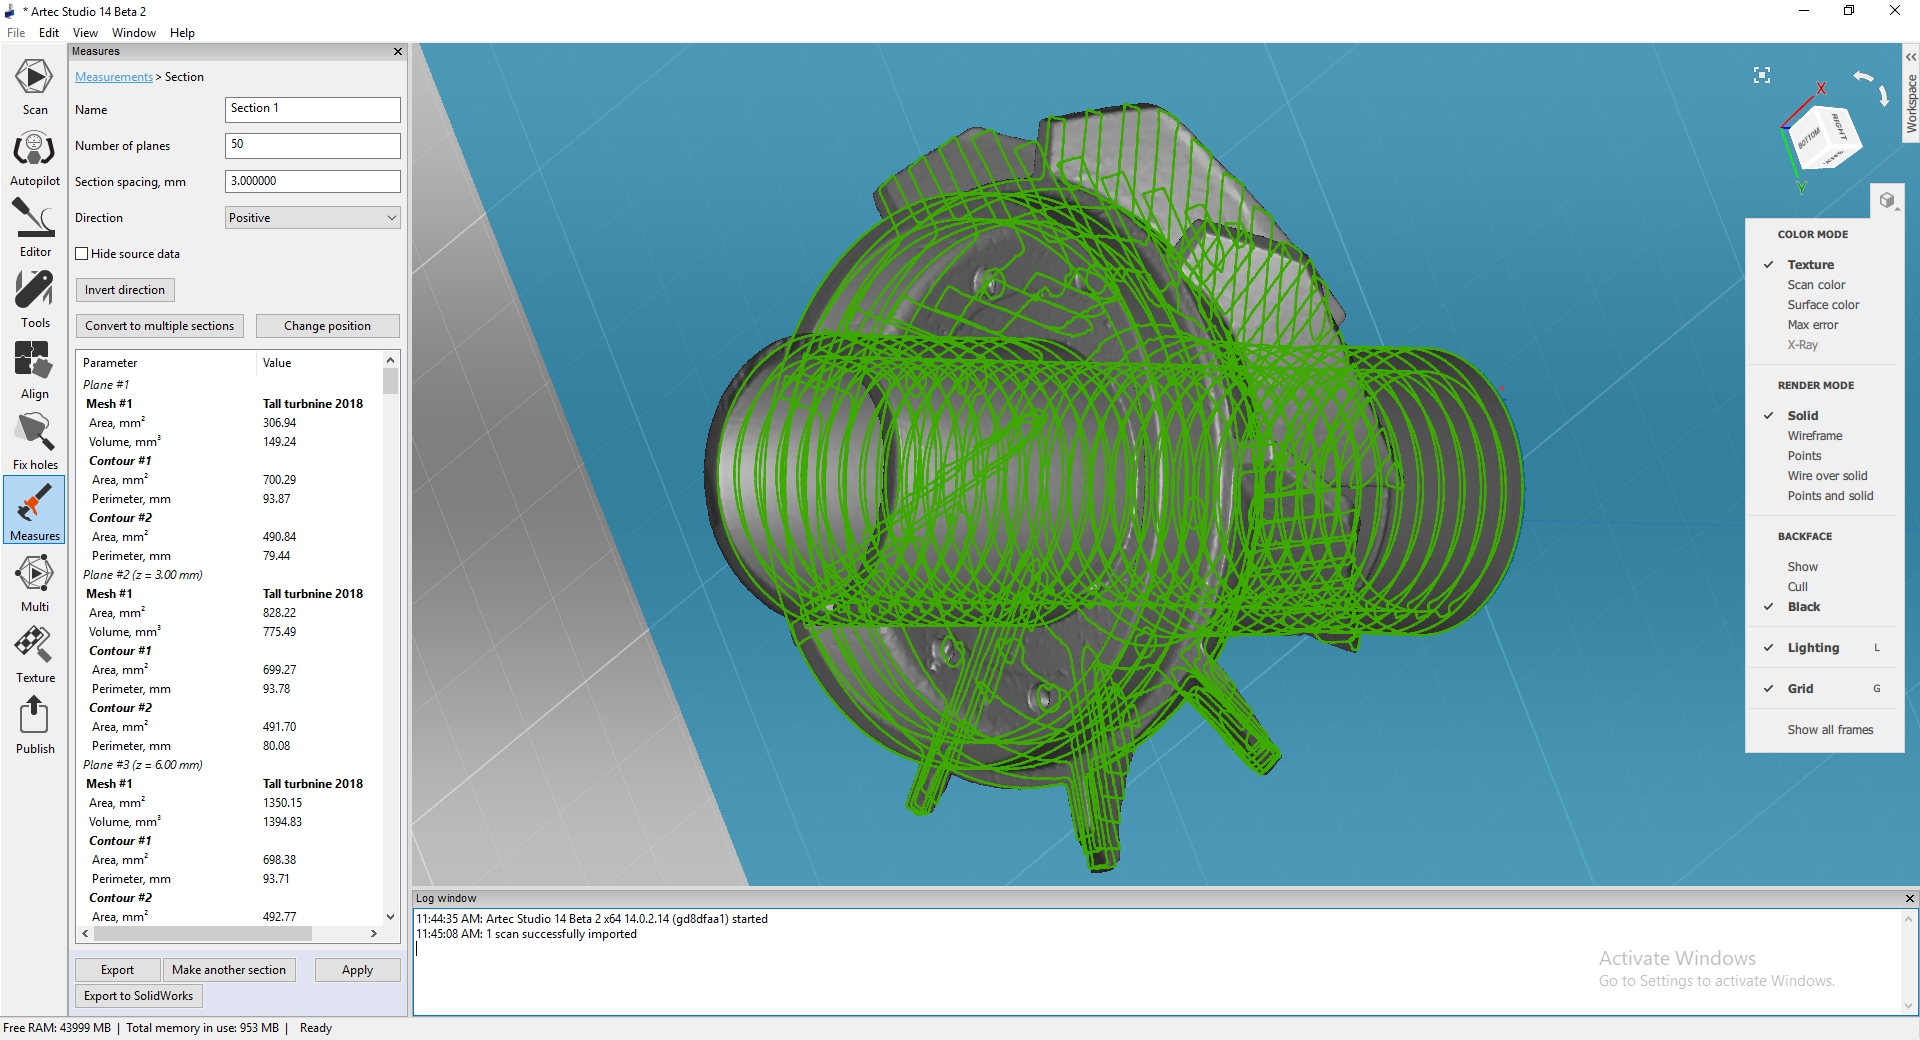Open the Texture tool
Viewport: 1920px width, 1040px height.
34,654
